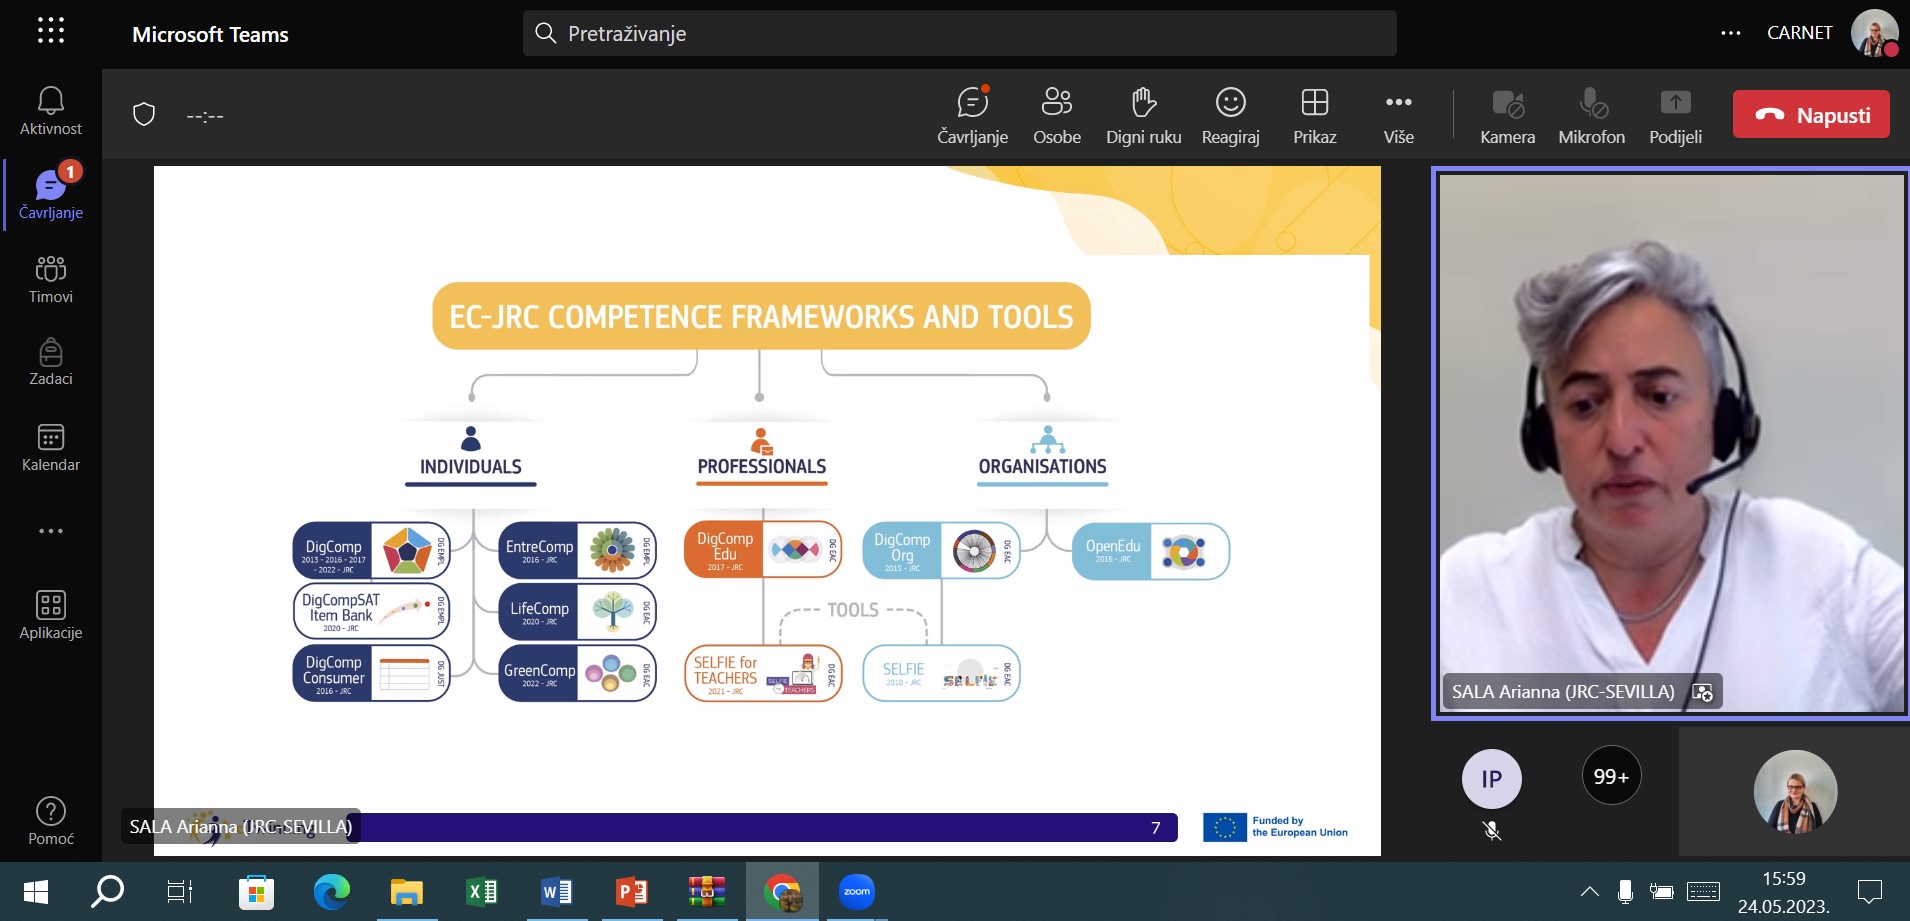1910x921 pixels.
Task: Open Više more actions menu
Action: 1399,116
